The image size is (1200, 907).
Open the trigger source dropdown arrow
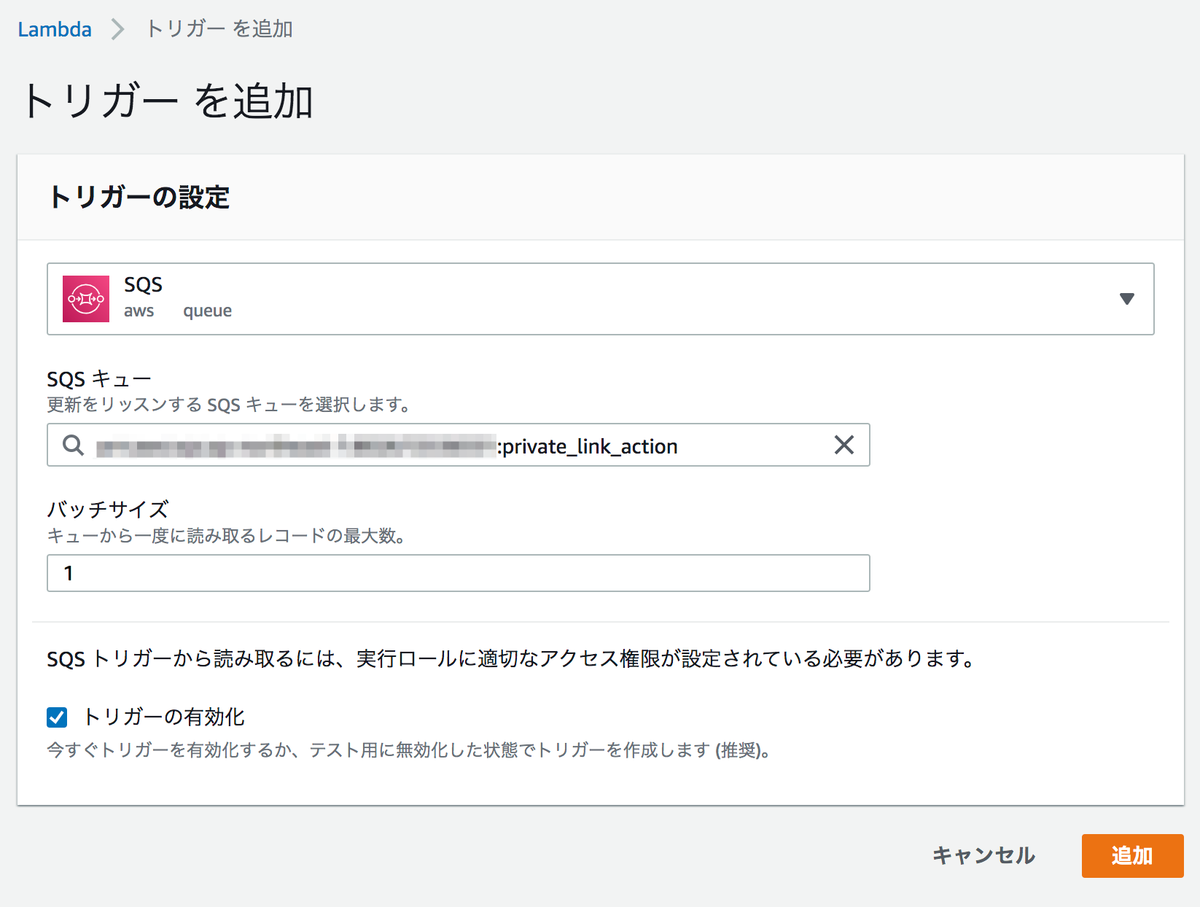tap(1129, 297)
